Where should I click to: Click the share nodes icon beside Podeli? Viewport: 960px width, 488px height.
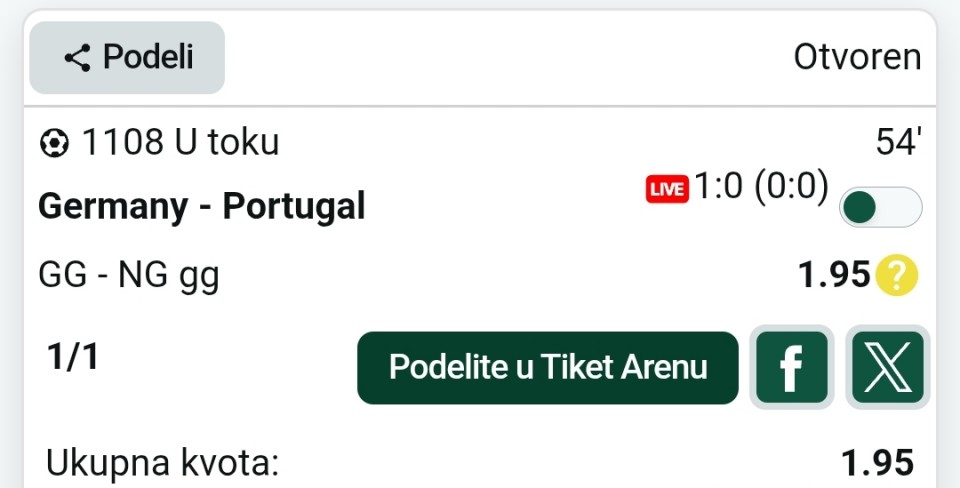coord(77,58)
